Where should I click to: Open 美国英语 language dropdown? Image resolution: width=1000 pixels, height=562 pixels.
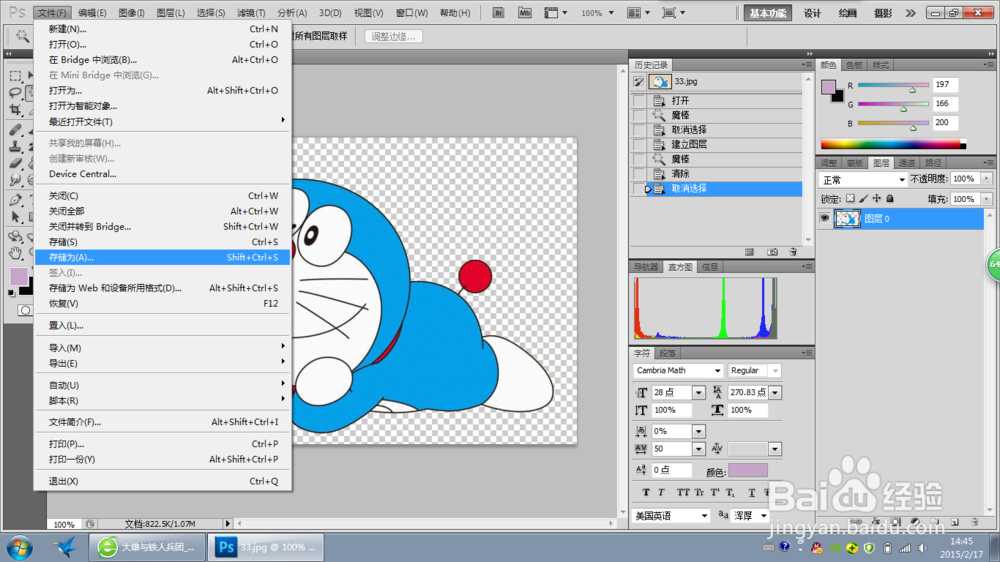tap(704, 515)
